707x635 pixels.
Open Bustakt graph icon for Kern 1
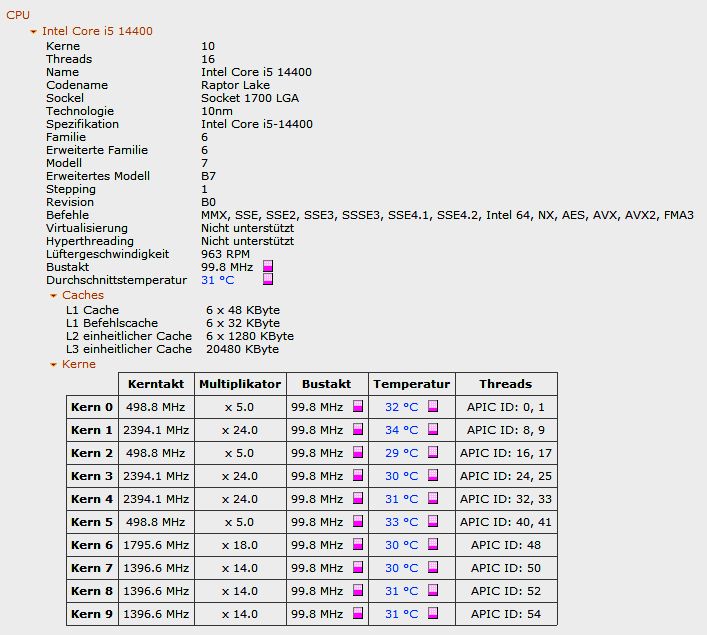click(x=358, y=429)
